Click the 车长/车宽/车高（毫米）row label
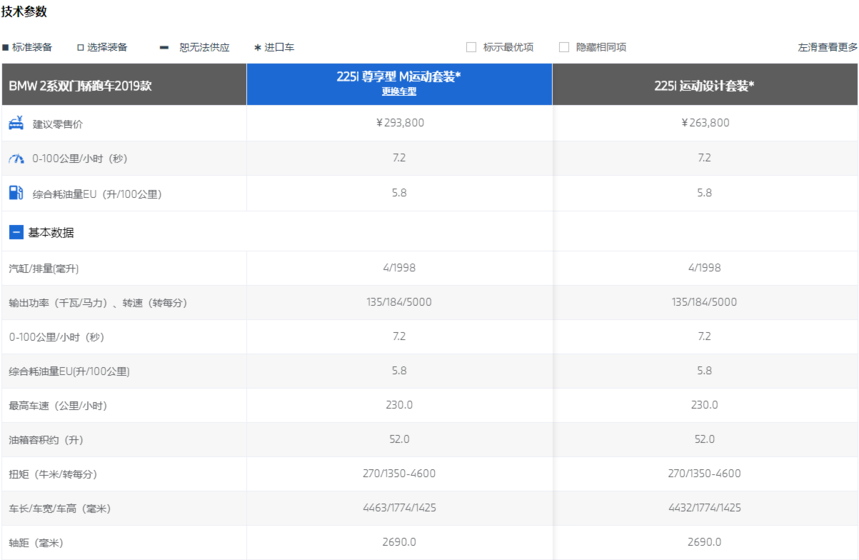The height and width of the screenshot is (560, 859). [x=60, y=508]
